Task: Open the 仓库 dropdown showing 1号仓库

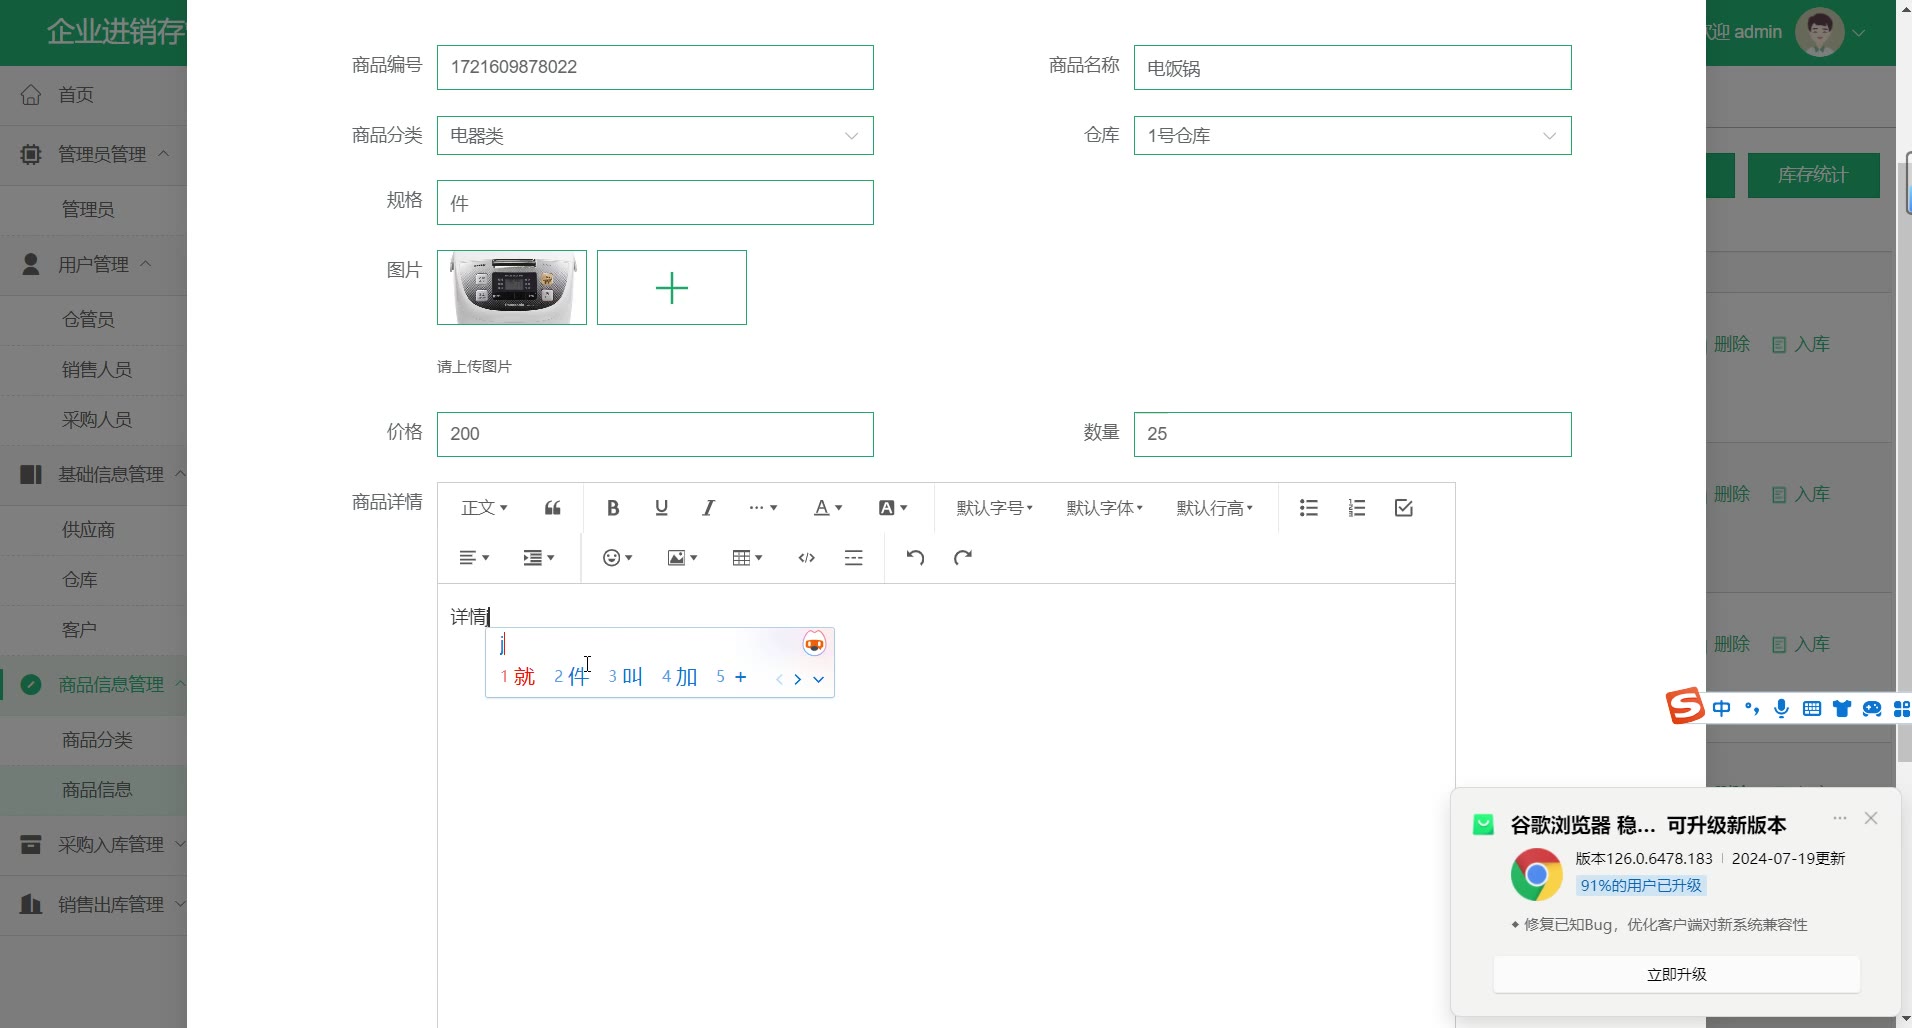Action: (1351, 136)
